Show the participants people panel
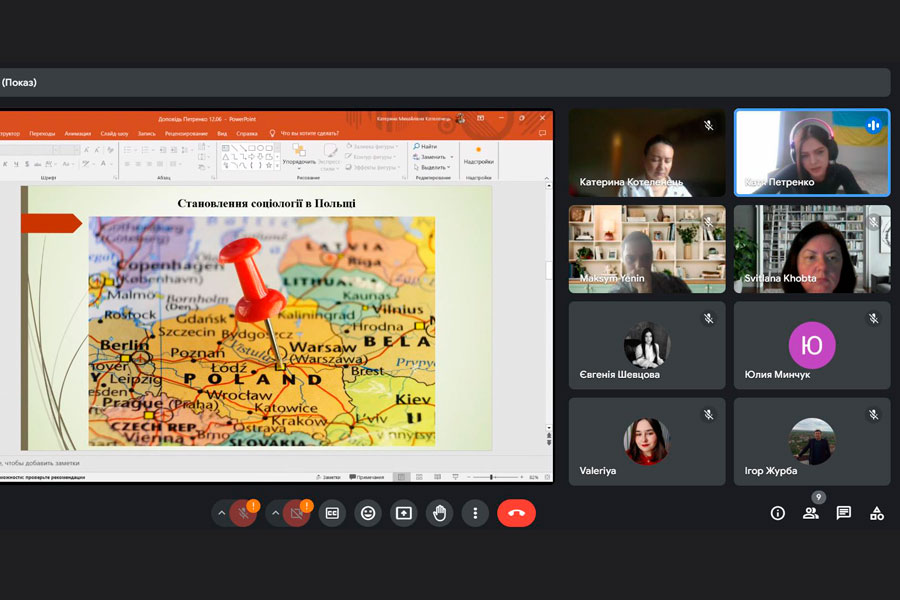The image size is (900, 600). tap(810, 513)
